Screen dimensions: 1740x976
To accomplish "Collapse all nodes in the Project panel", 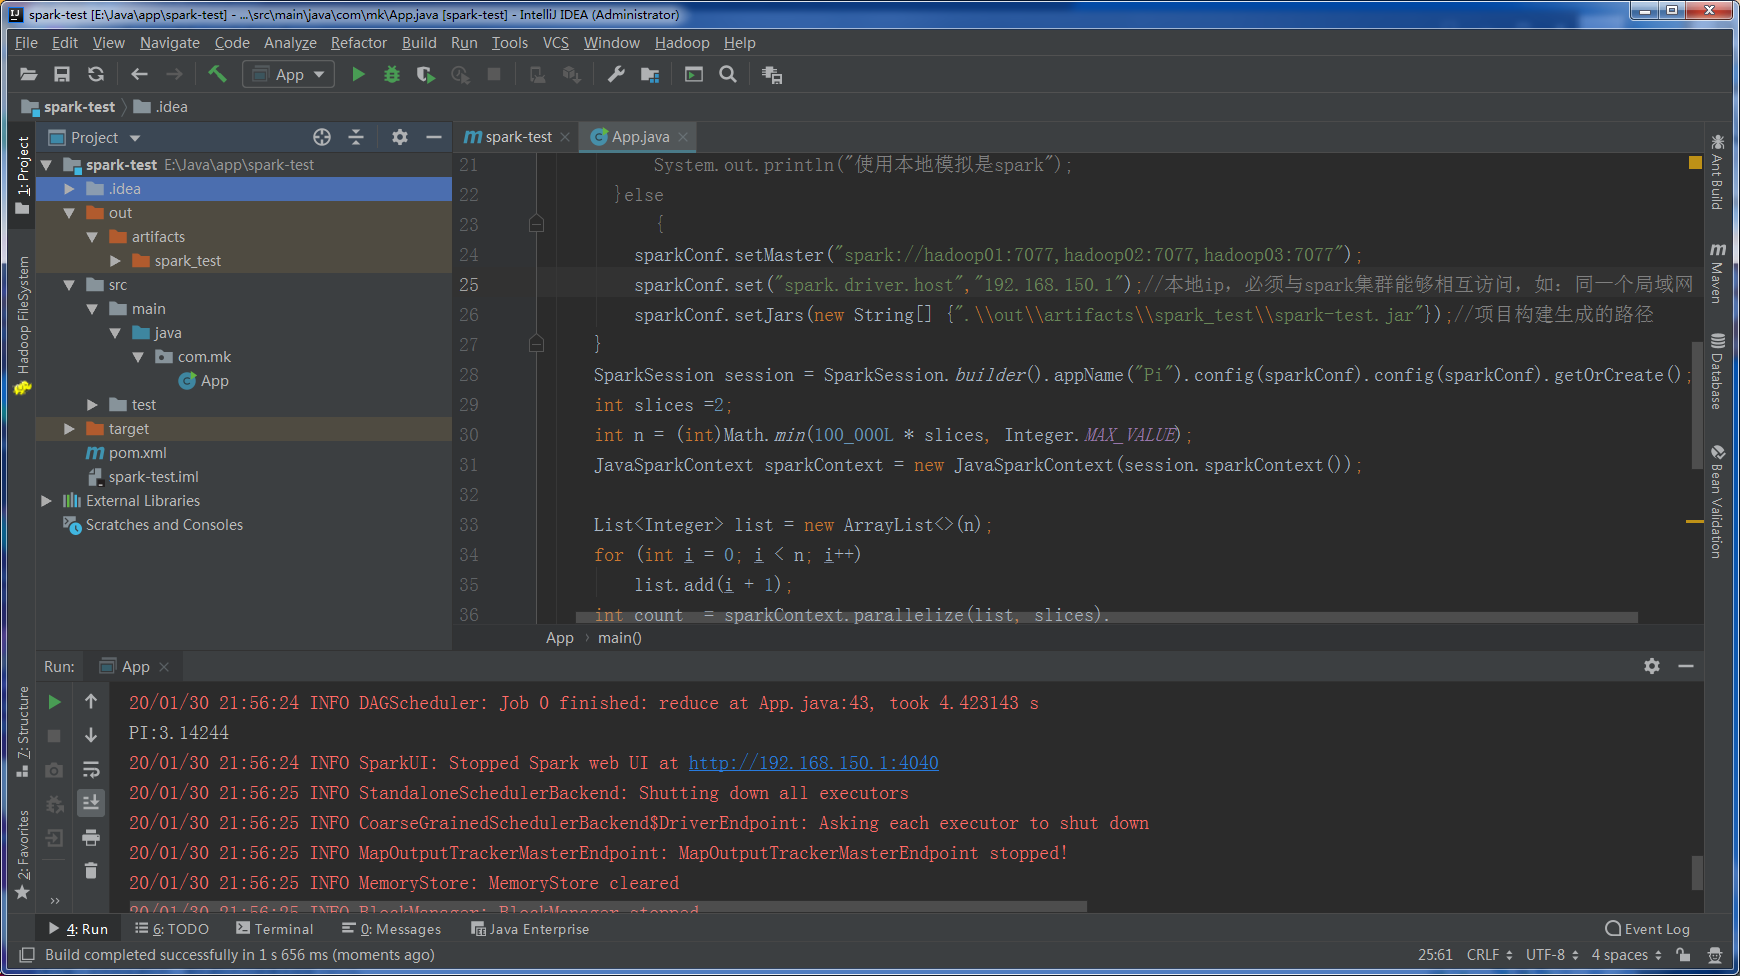I will [x=356, y=137].
